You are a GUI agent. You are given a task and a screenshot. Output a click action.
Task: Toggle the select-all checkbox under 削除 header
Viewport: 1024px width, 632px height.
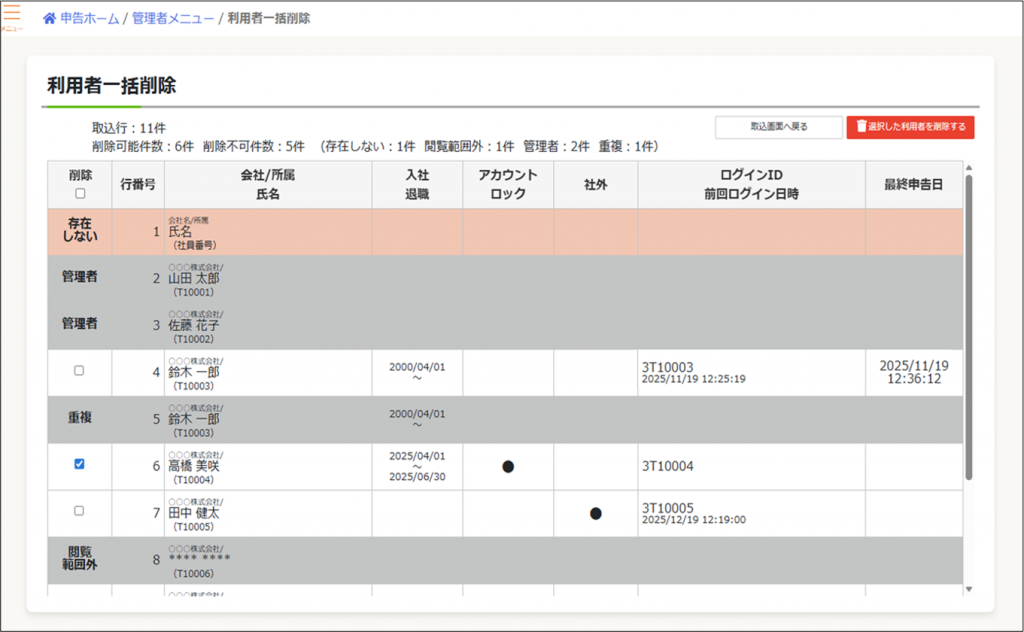click(x=80, y=194)
